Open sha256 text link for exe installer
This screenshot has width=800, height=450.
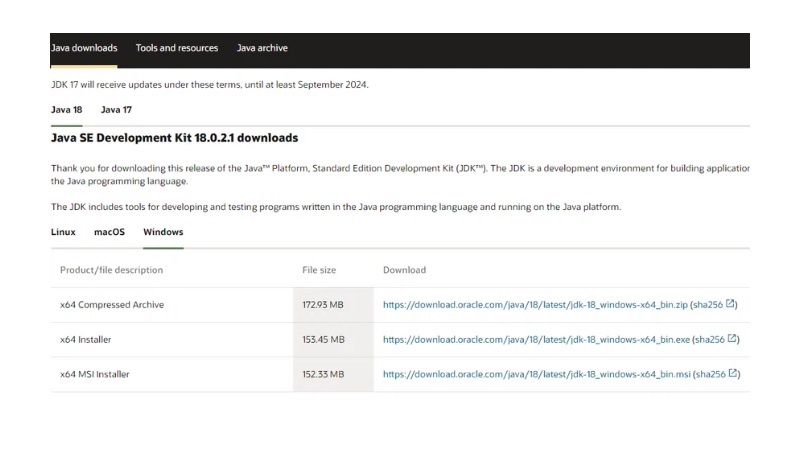708,340
